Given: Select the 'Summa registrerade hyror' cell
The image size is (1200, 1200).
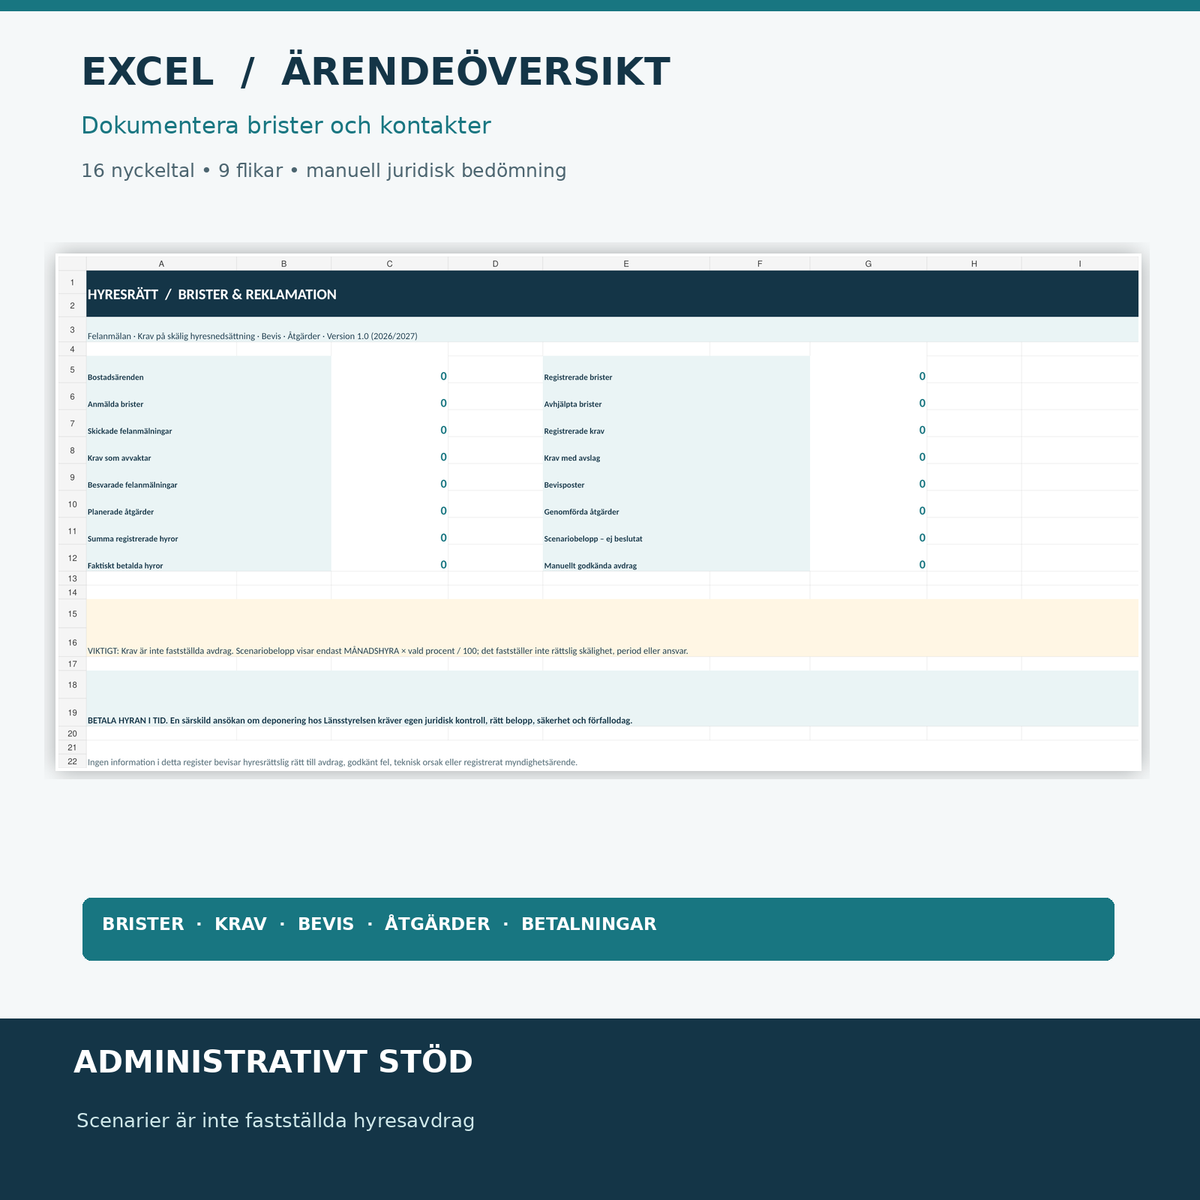Looking at the screenshot, I should [x=209, y=532].
